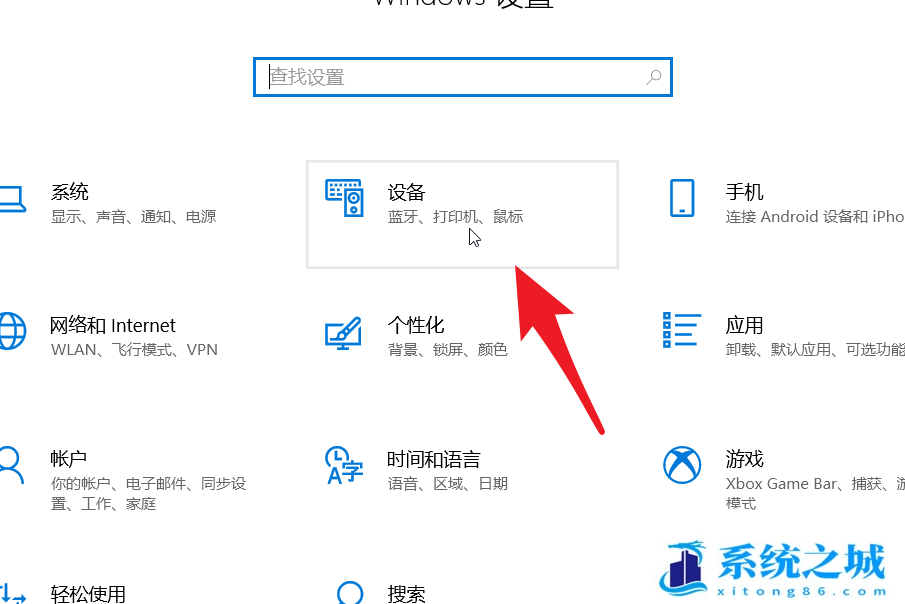Go to the 个性化 title

click(x=416, y=325)
